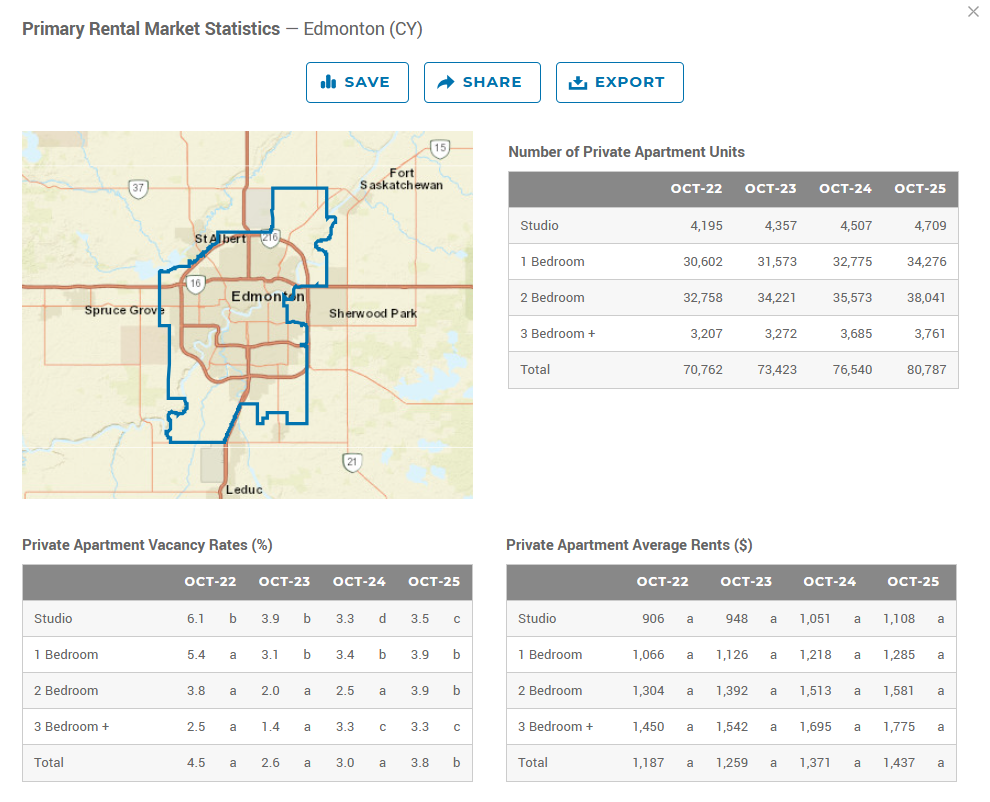Click the Highway 15 shield on map
Screen dimensions: 990x802
(x=439, y=148)
